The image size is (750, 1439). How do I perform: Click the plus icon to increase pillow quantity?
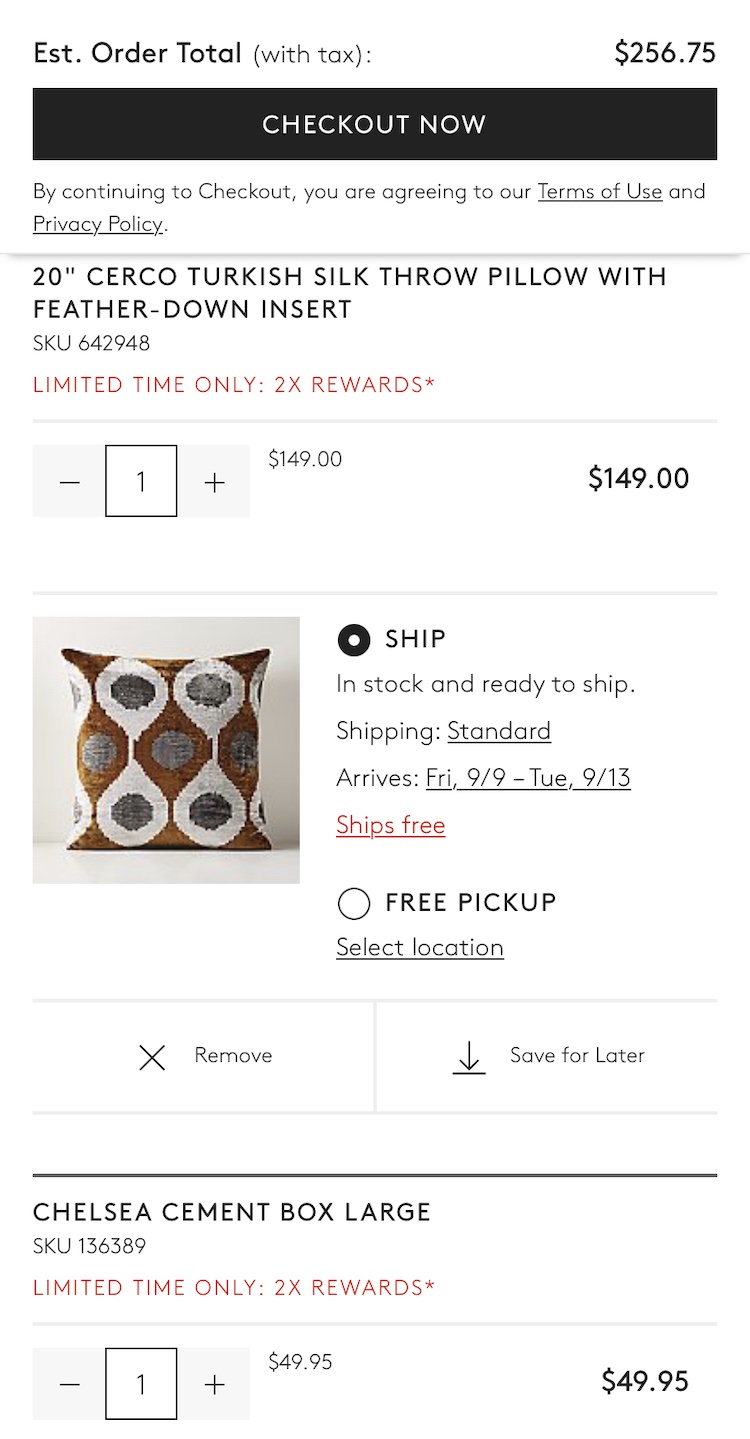click(213, 481)
